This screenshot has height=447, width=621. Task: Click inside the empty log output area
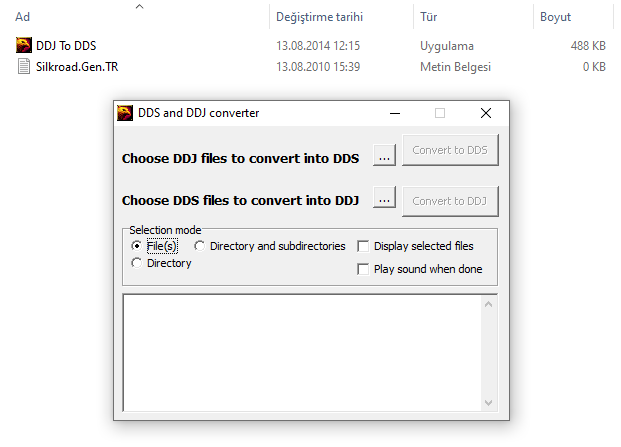pyautogui.click(x=303, y=353)
